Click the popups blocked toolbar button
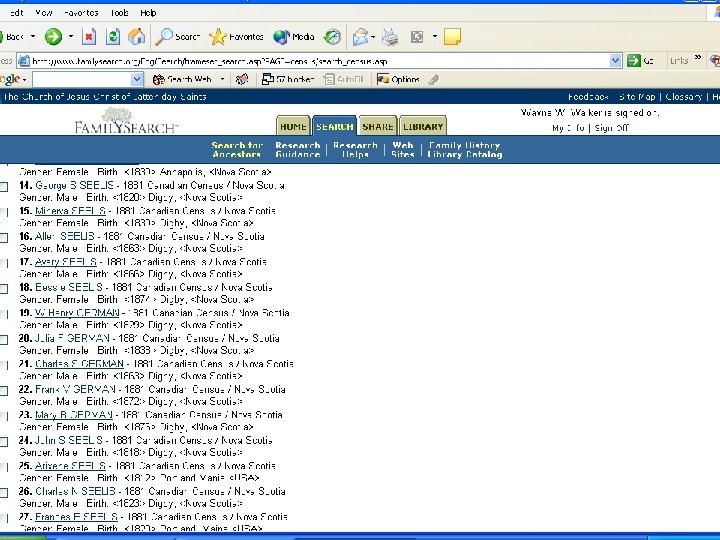The height and width of the screenshot is (540, 720). (287, 79)
